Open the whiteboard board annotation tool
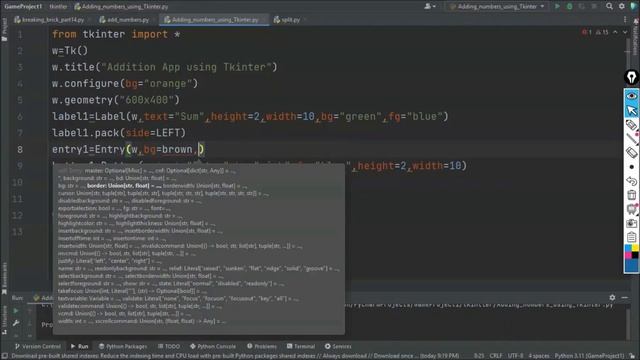Image resolution: width=640 pixels, height=360 pixels. click(631, 209)
